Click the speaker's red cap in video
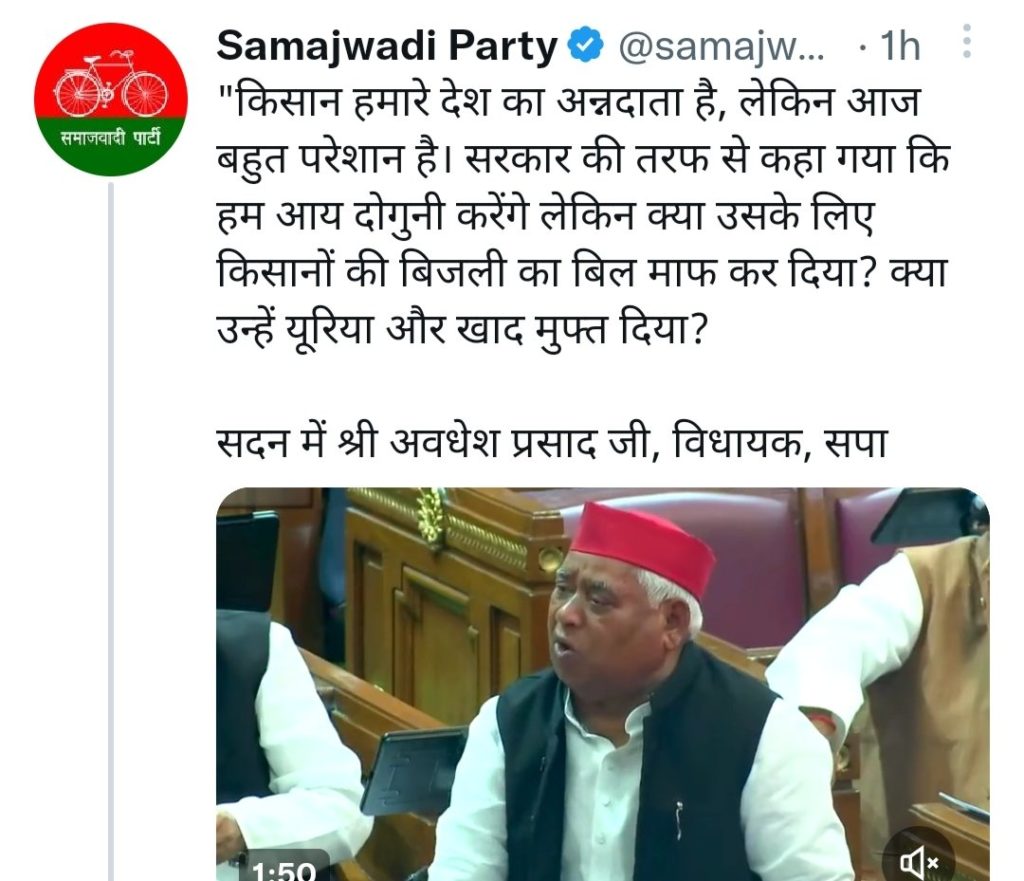Viewport: 1024px width, 881px height. (641, 546)
